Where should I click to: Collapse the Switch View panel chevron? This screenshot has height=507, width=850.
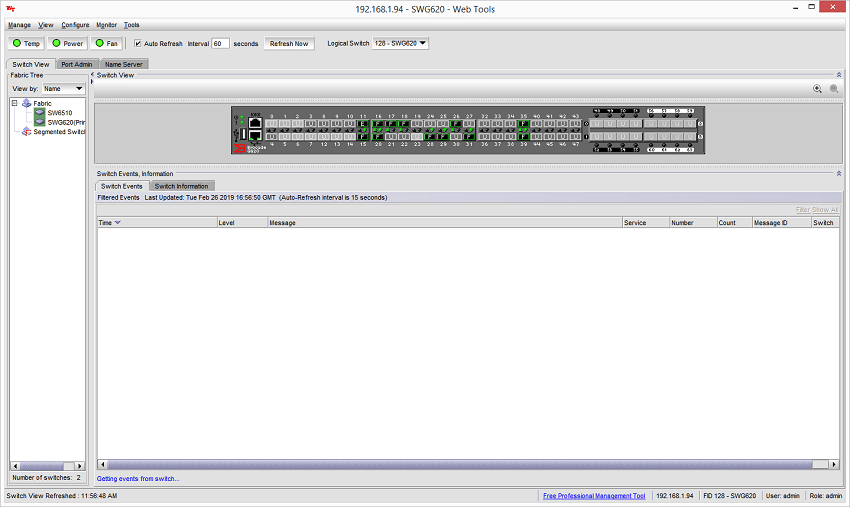click(x=839, y=75)
